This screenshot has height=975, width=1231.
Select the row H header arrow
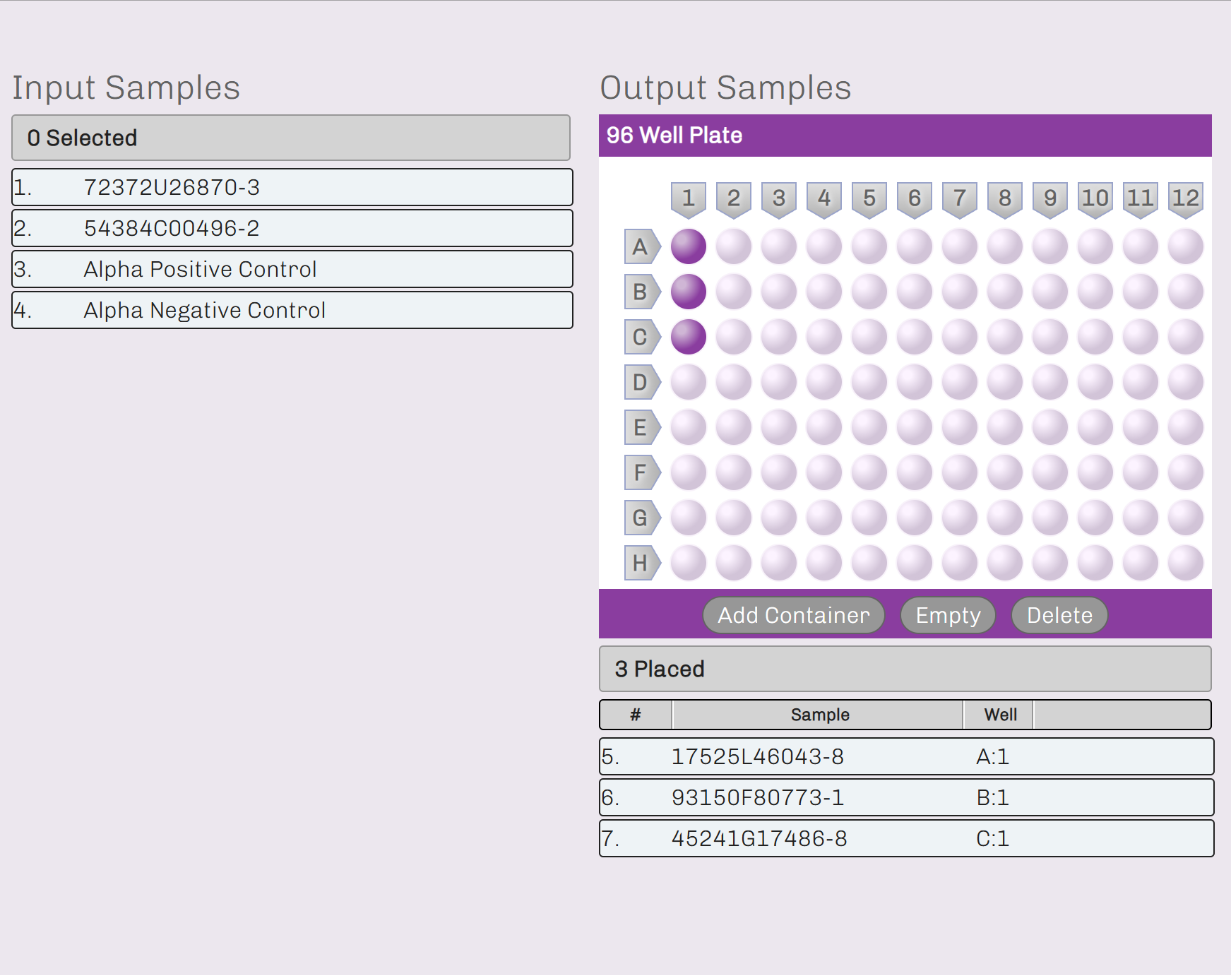pos(641,563)
